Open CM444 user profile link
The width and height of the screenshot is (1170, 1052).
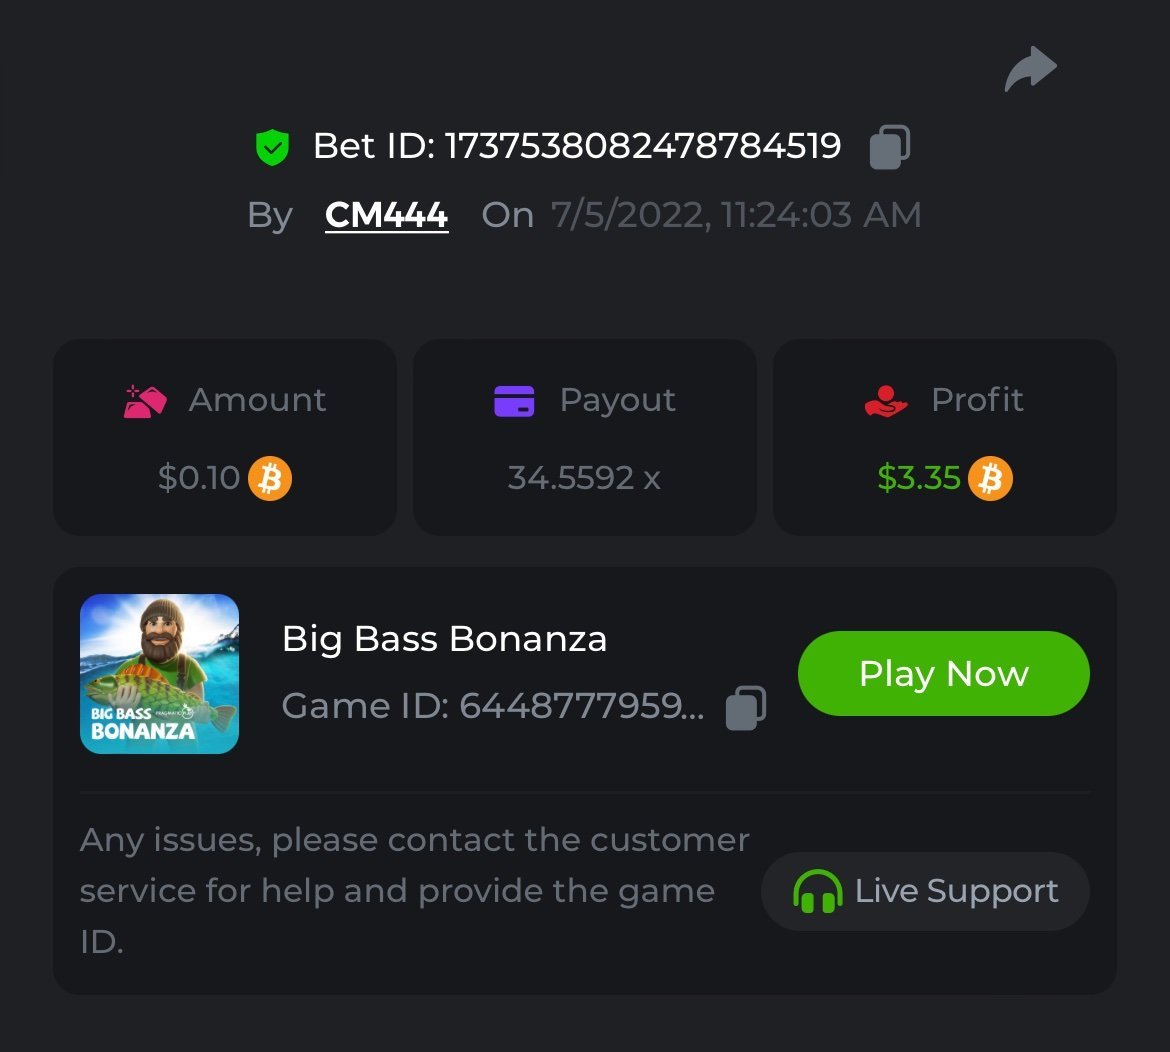tap(386, 215)
